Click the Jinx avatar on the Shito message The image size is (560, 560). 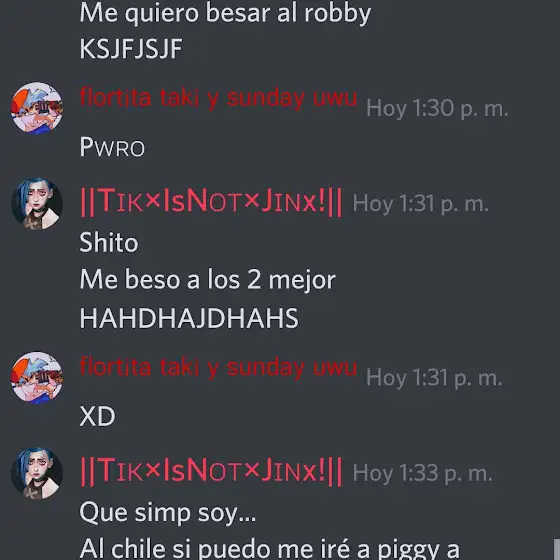(37, 204)
